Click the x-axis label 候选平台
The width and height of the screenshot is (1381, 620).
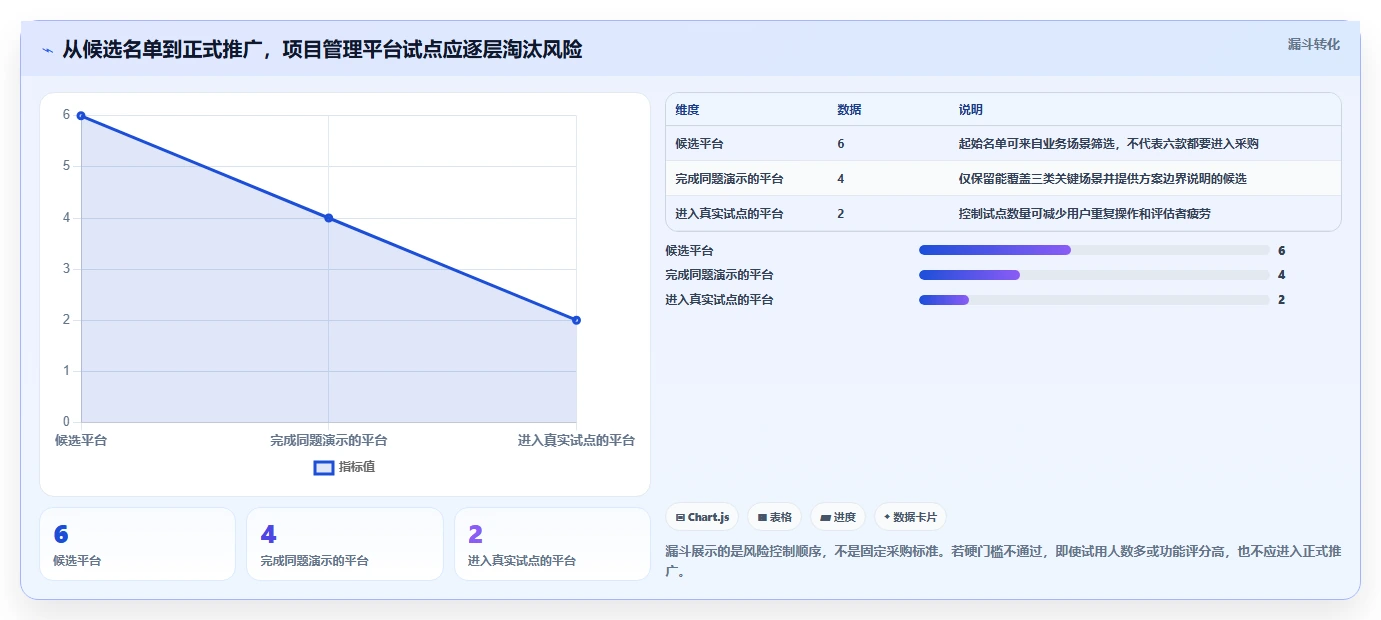point(81,441)
